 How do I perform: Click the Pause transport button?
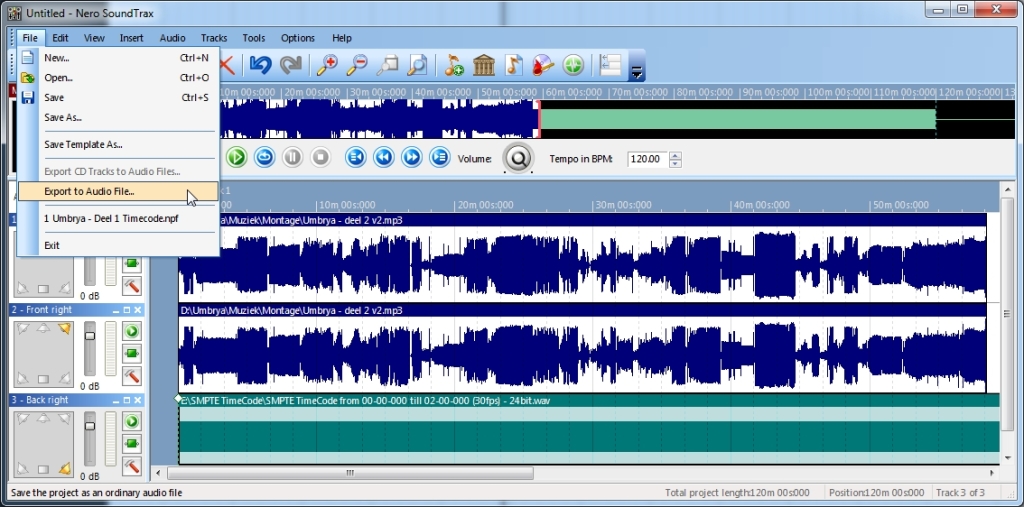(292, 157)
